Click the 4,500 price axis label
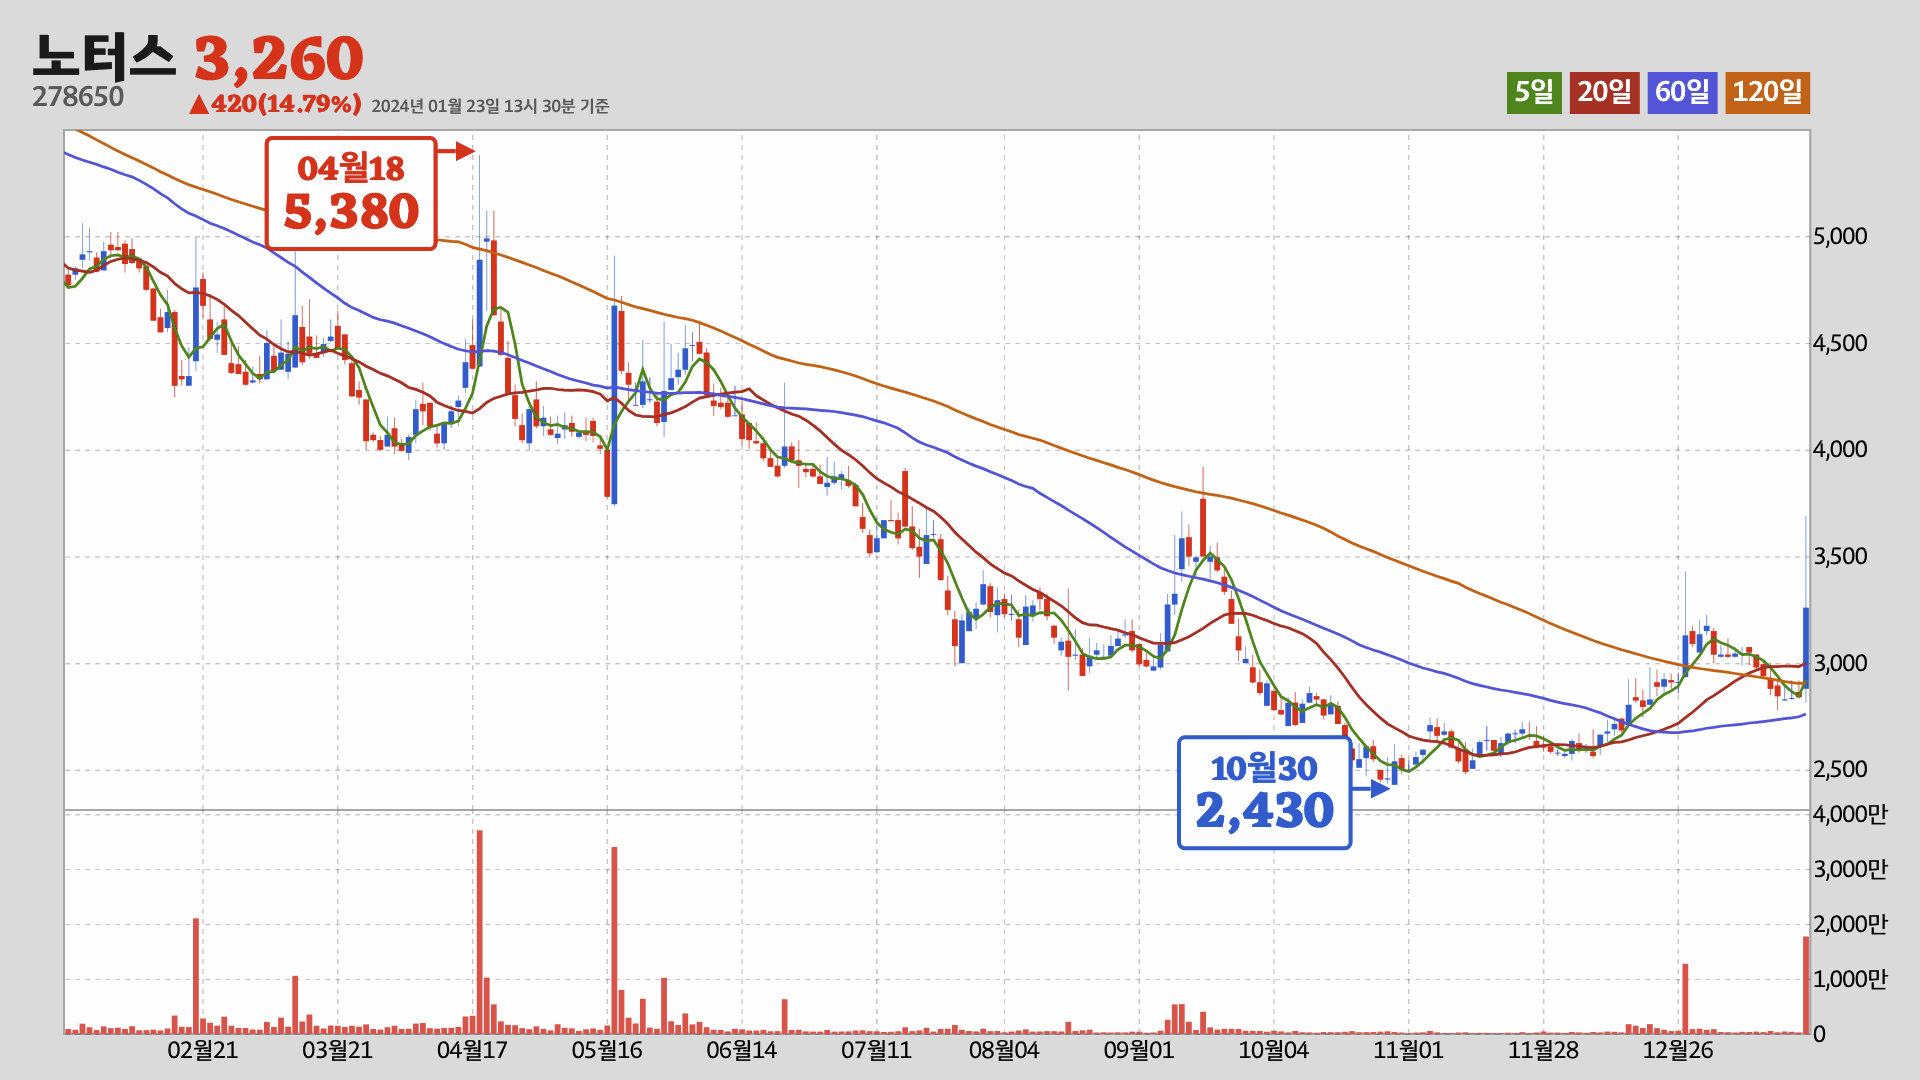This screenshot has height=1080, width=1920. coord(1840,344)
